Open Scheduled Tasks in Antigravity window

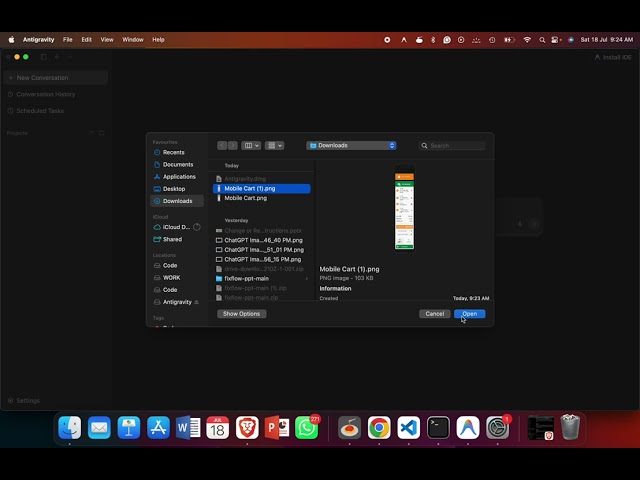point(36,111)
